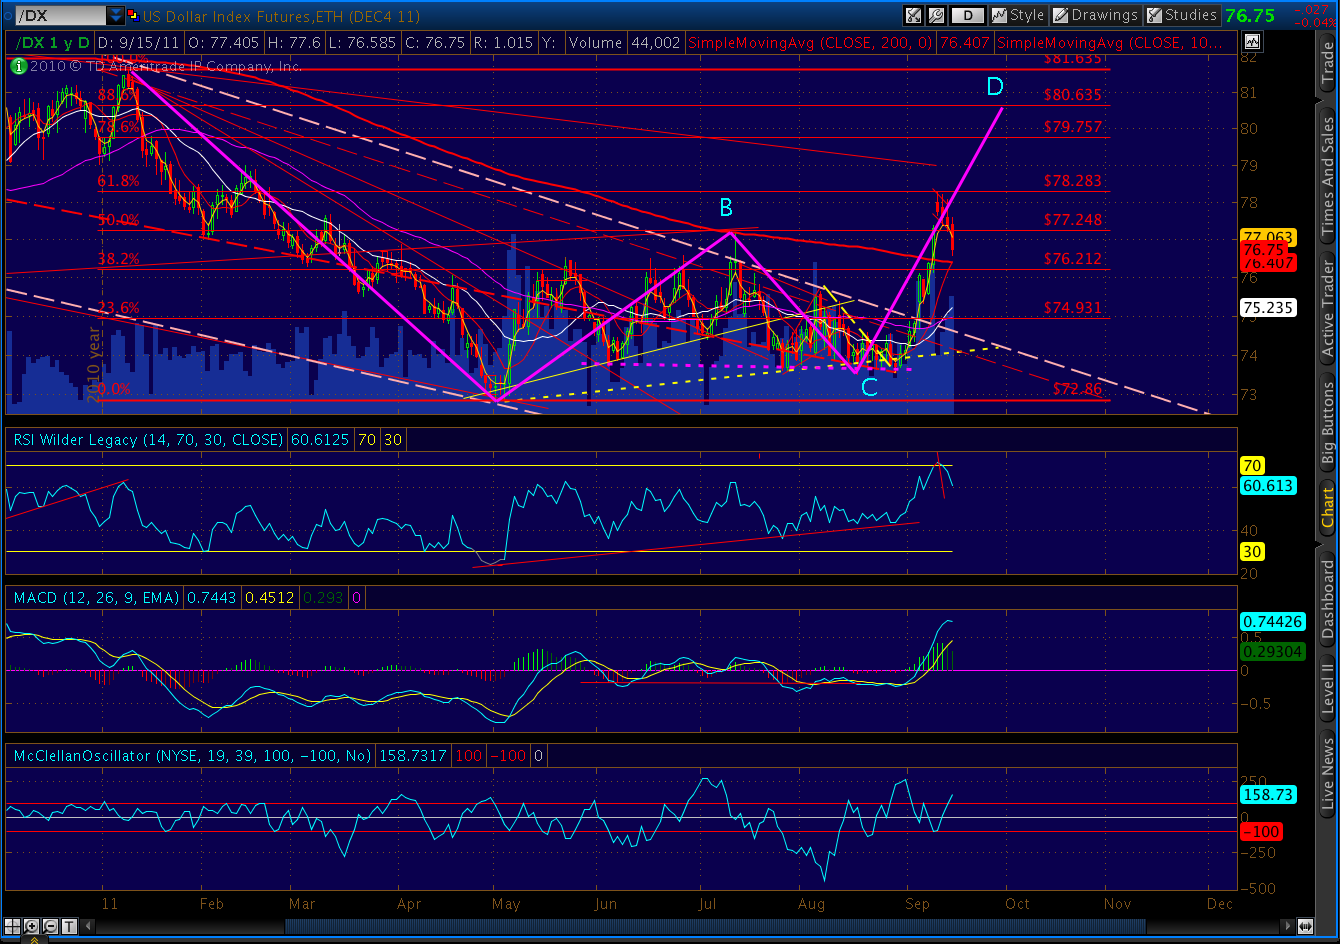Open the chart settings wrench icon

(x=936, y=15)
